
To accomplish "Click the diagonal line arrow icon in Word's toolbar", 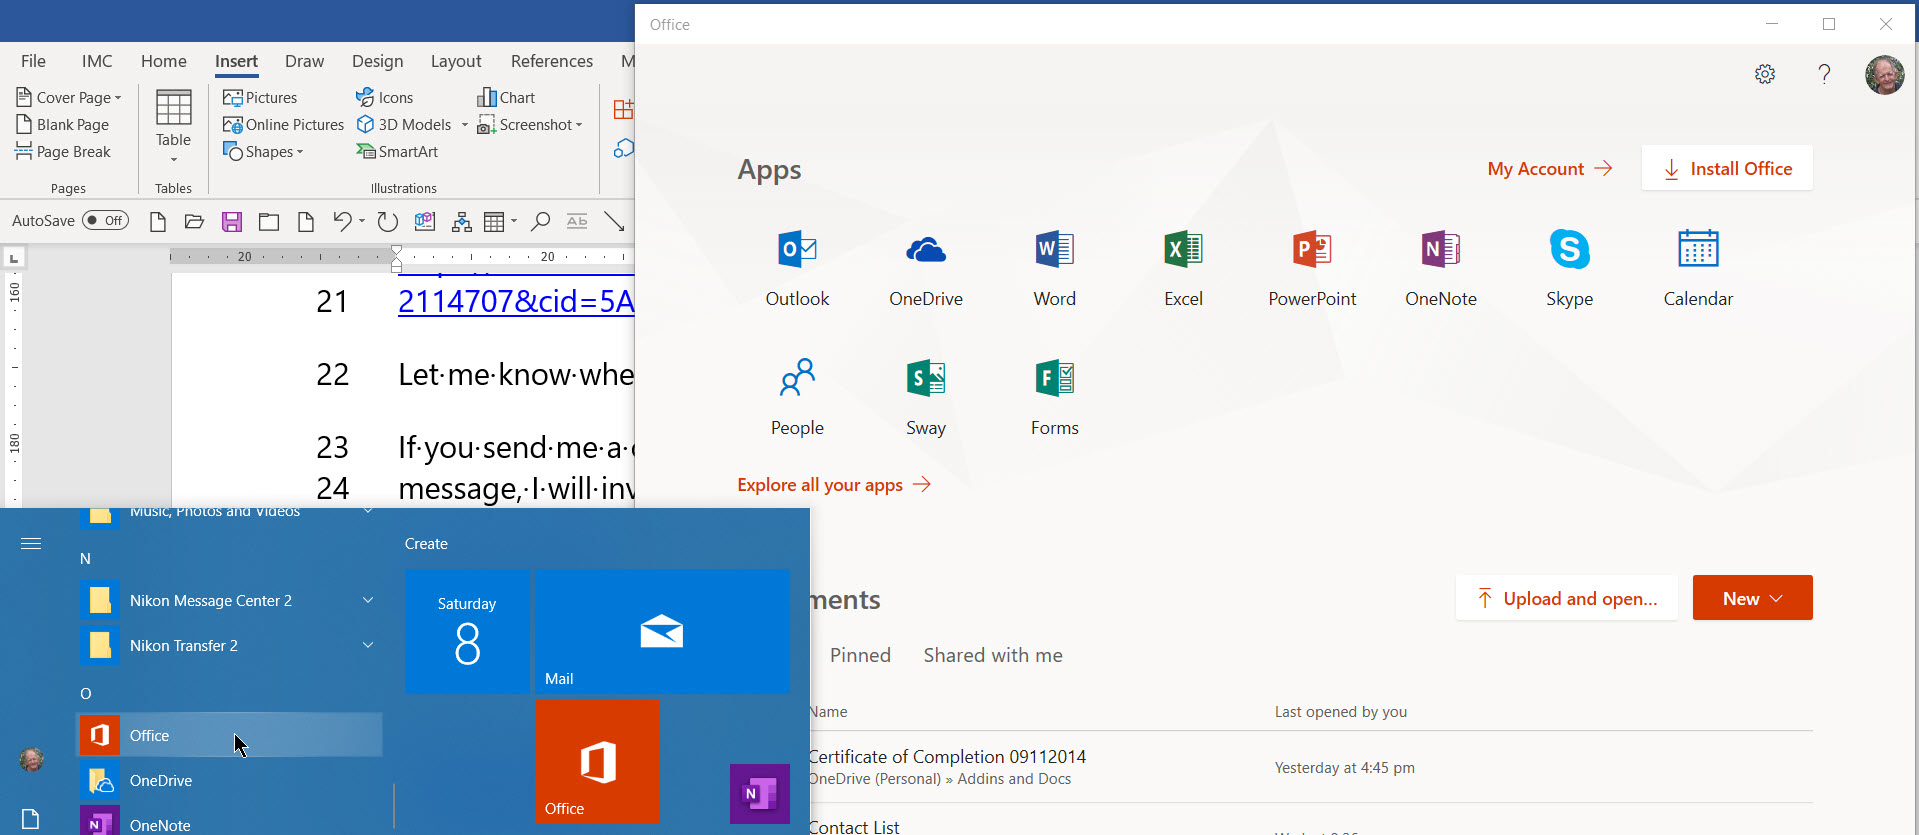I will pyautogui.click(x=614, y=221).
